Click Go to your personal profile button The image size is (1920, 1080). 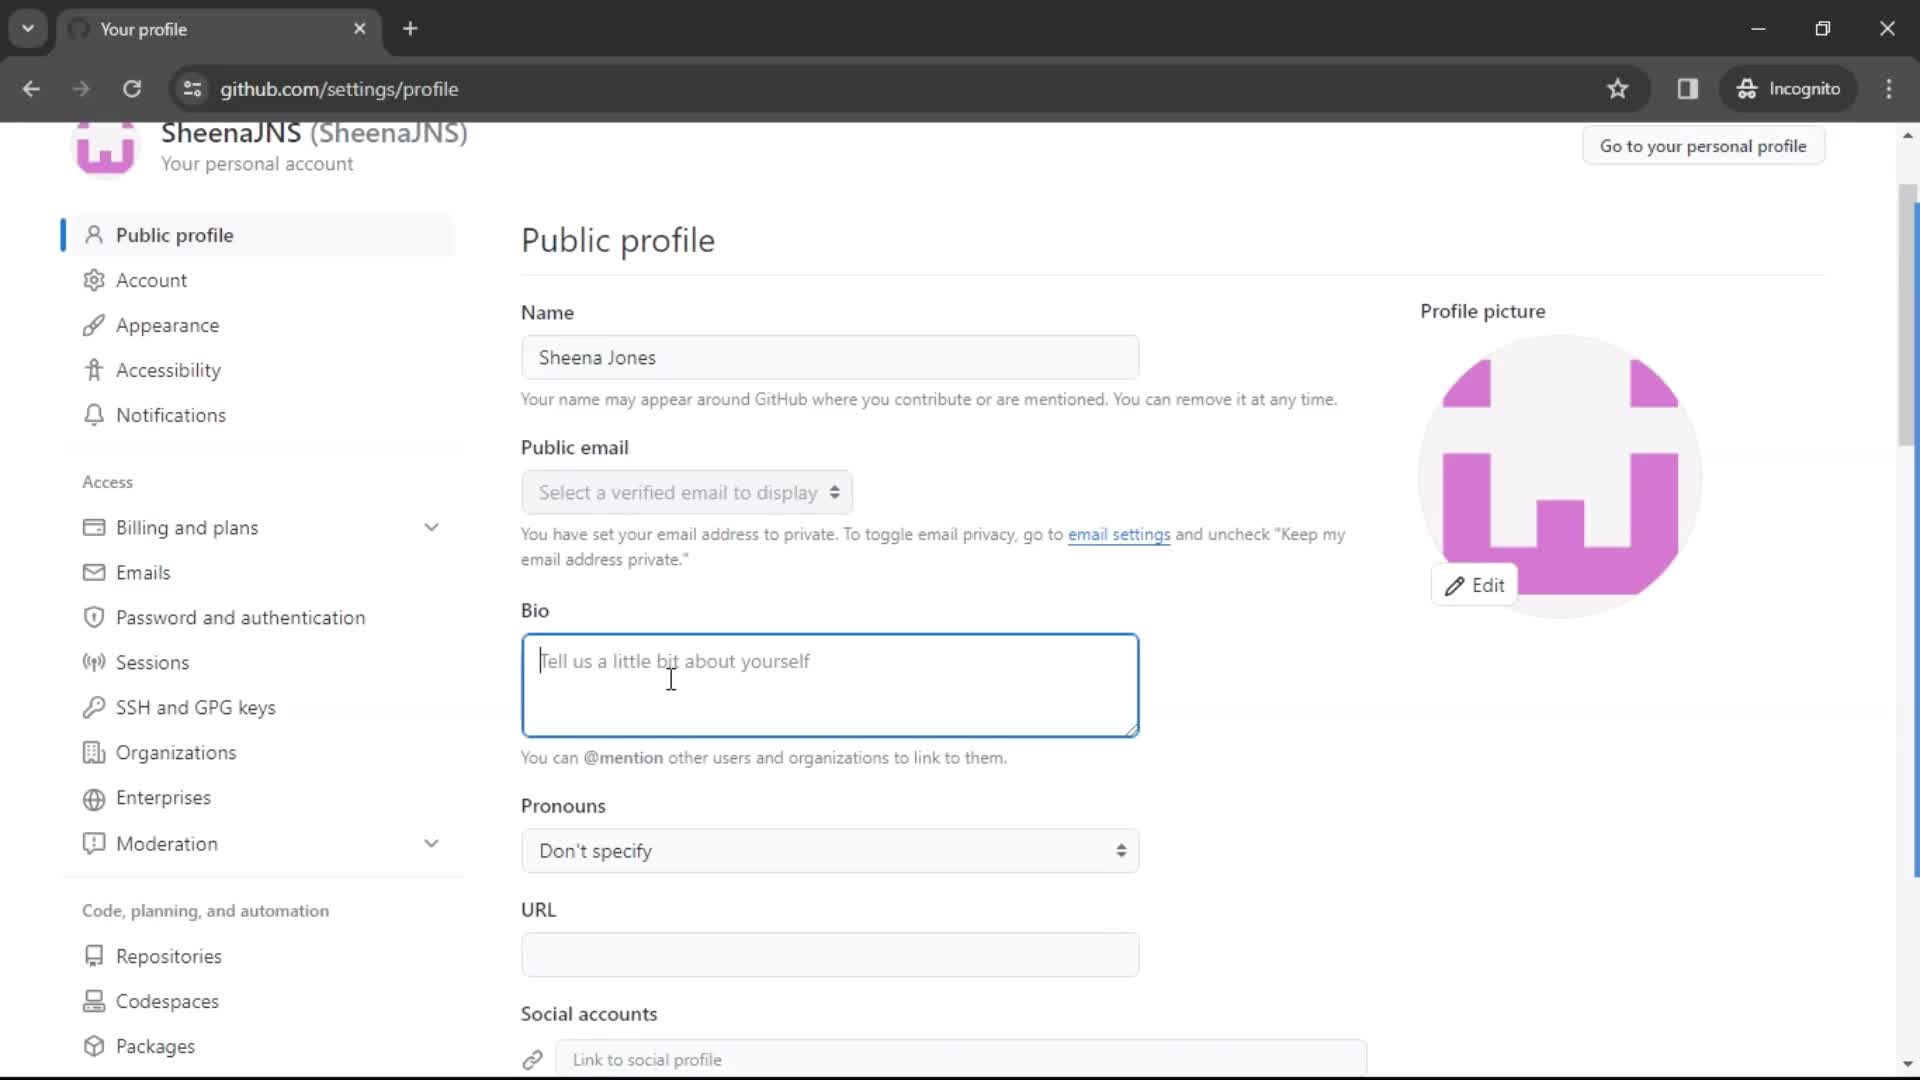coord(1702,146)
